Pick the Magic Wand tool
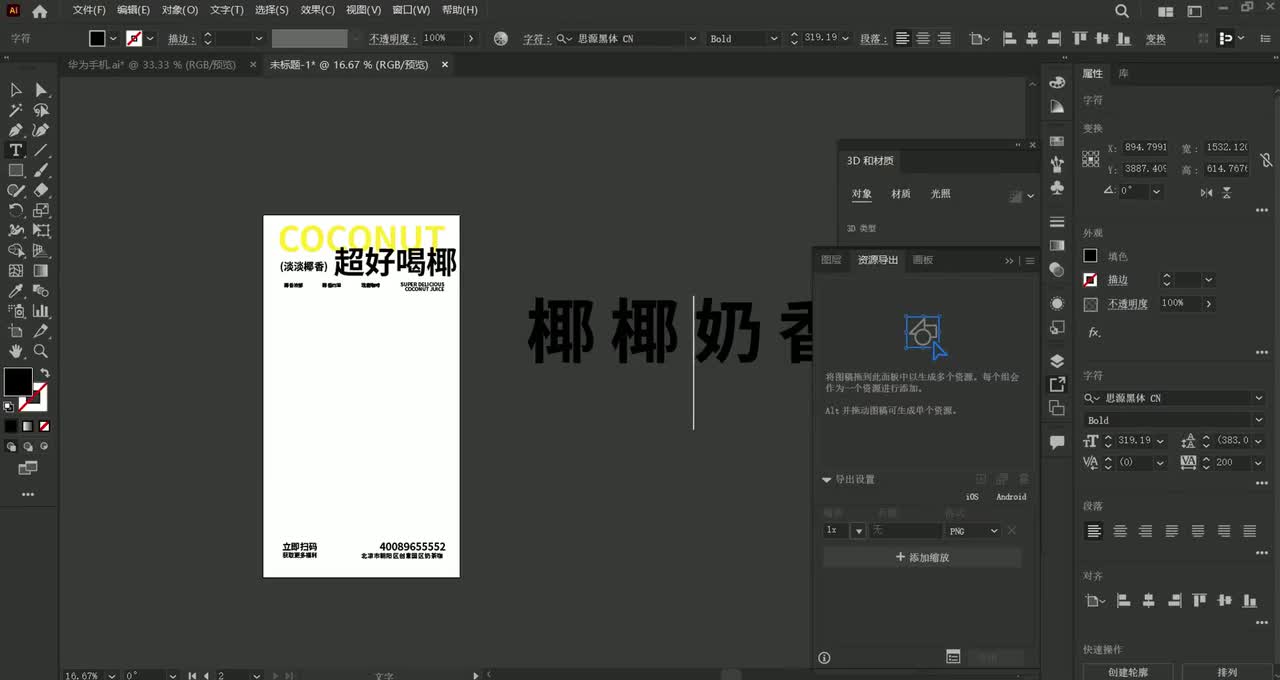This screenshot has width=1280, height=680. (16, 110)
